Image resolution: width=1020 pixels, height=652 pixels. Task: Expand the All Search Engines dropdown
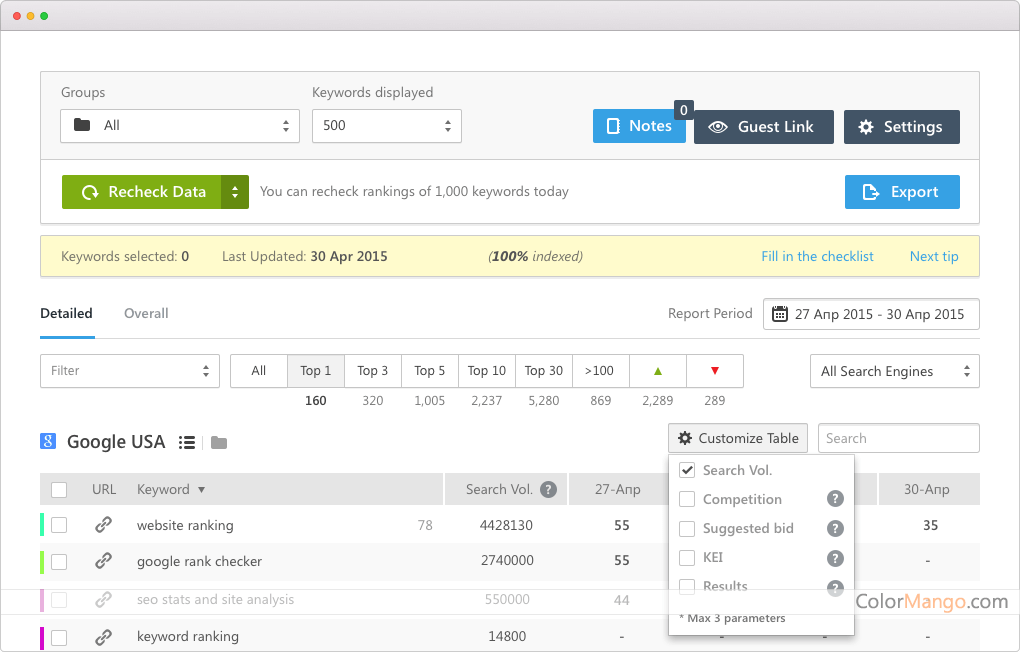894,371
